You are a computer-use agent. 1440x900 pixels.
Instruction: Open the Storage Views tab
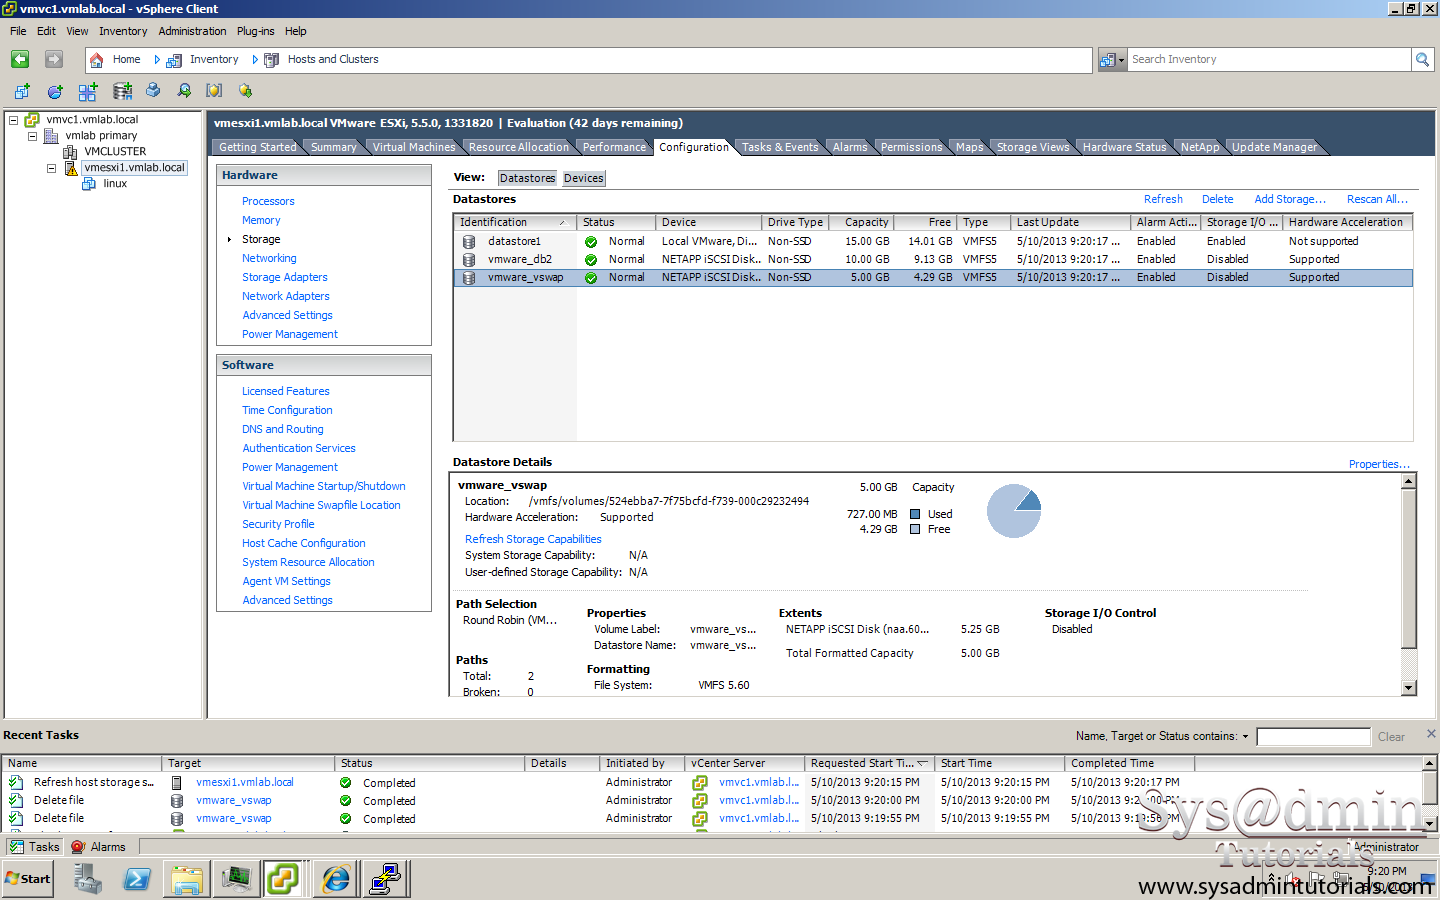pyautogui.click(x=1032, y=147)
